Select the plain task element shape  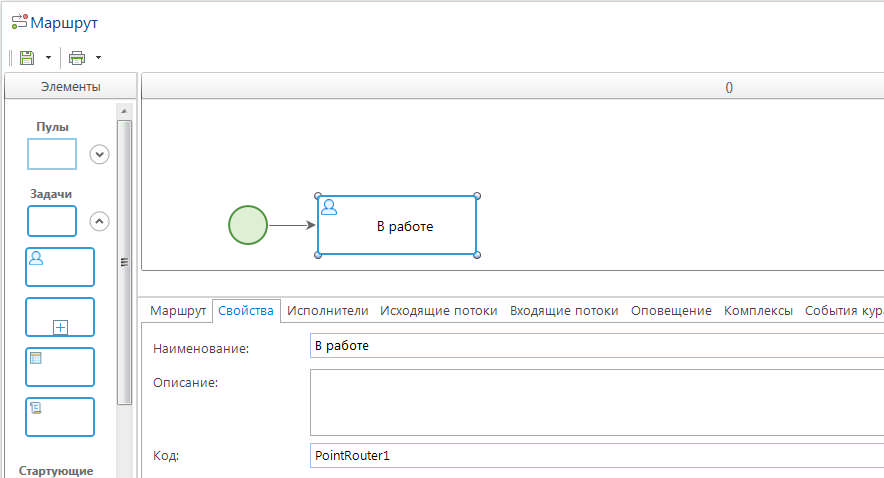(51, 221)
